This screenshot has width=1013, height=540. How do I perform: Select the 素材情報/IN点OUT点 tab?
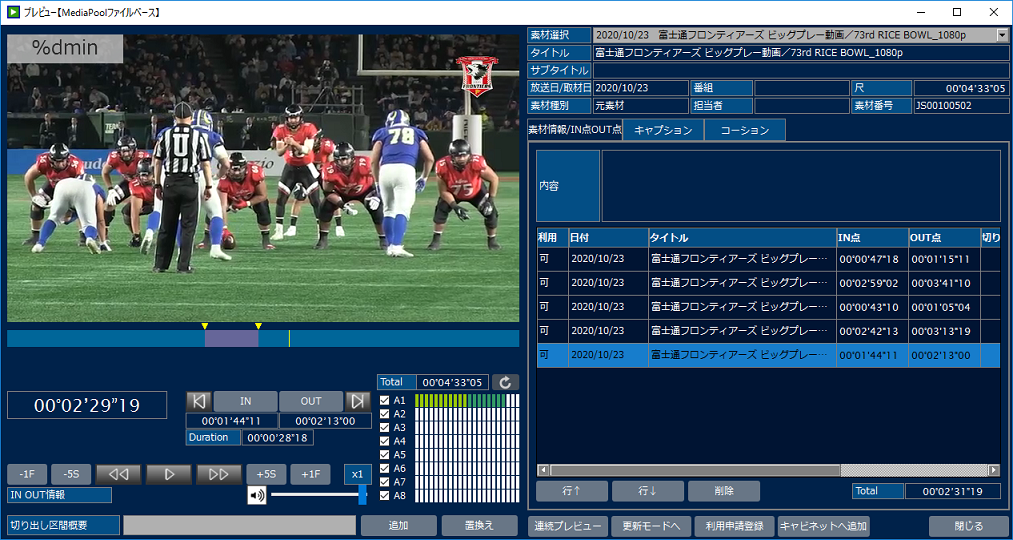(x=575, y=130)
